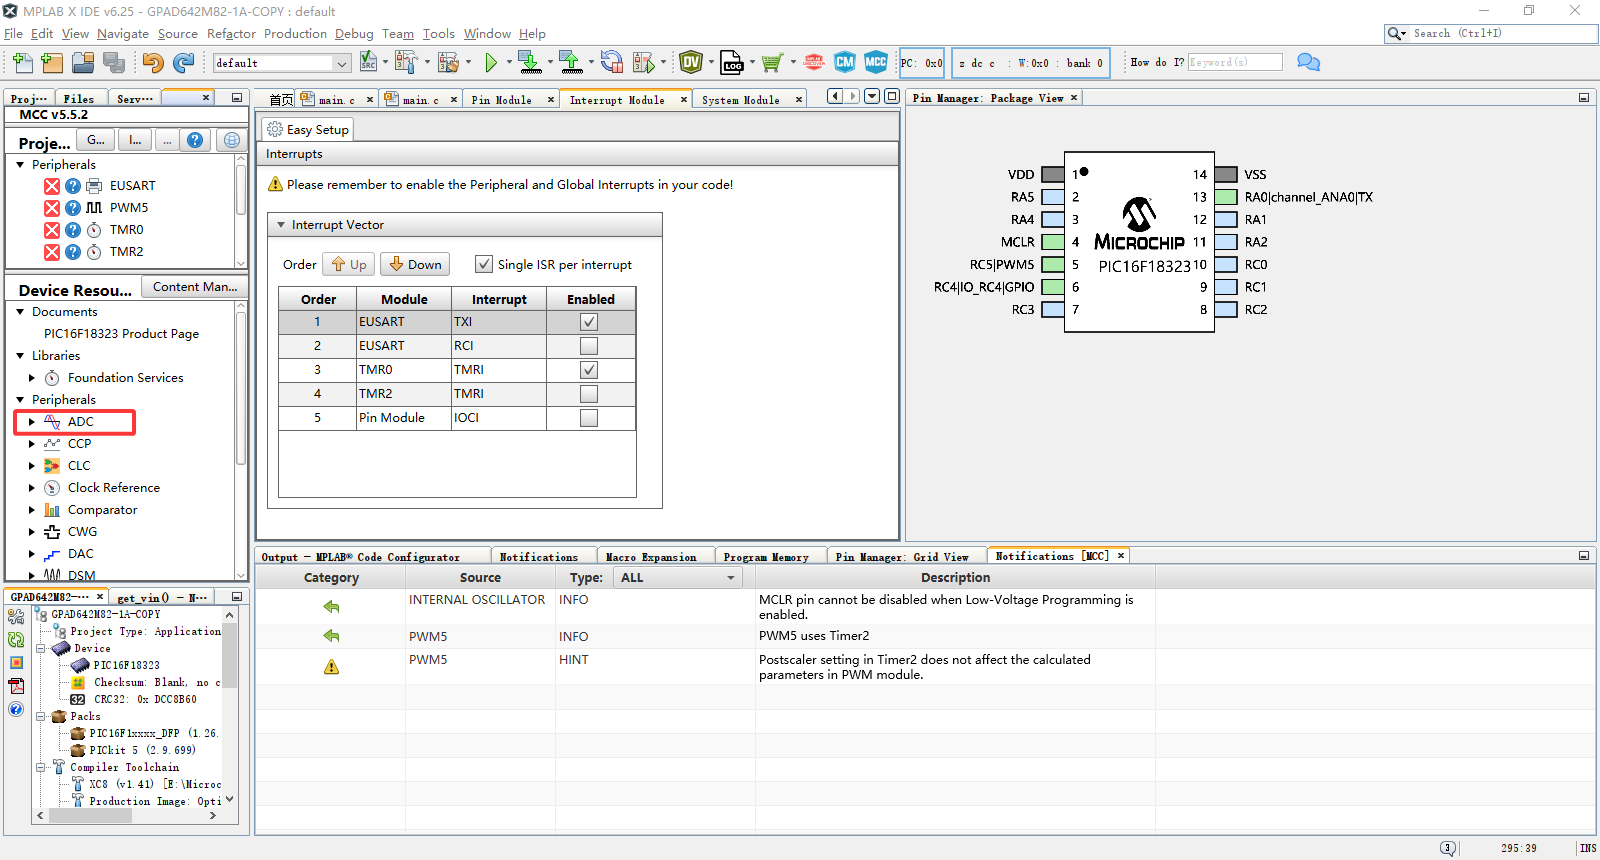Click the Open Project folder icon
The height and width of the screenshot is (860, 1600).
tap(83, 63)
